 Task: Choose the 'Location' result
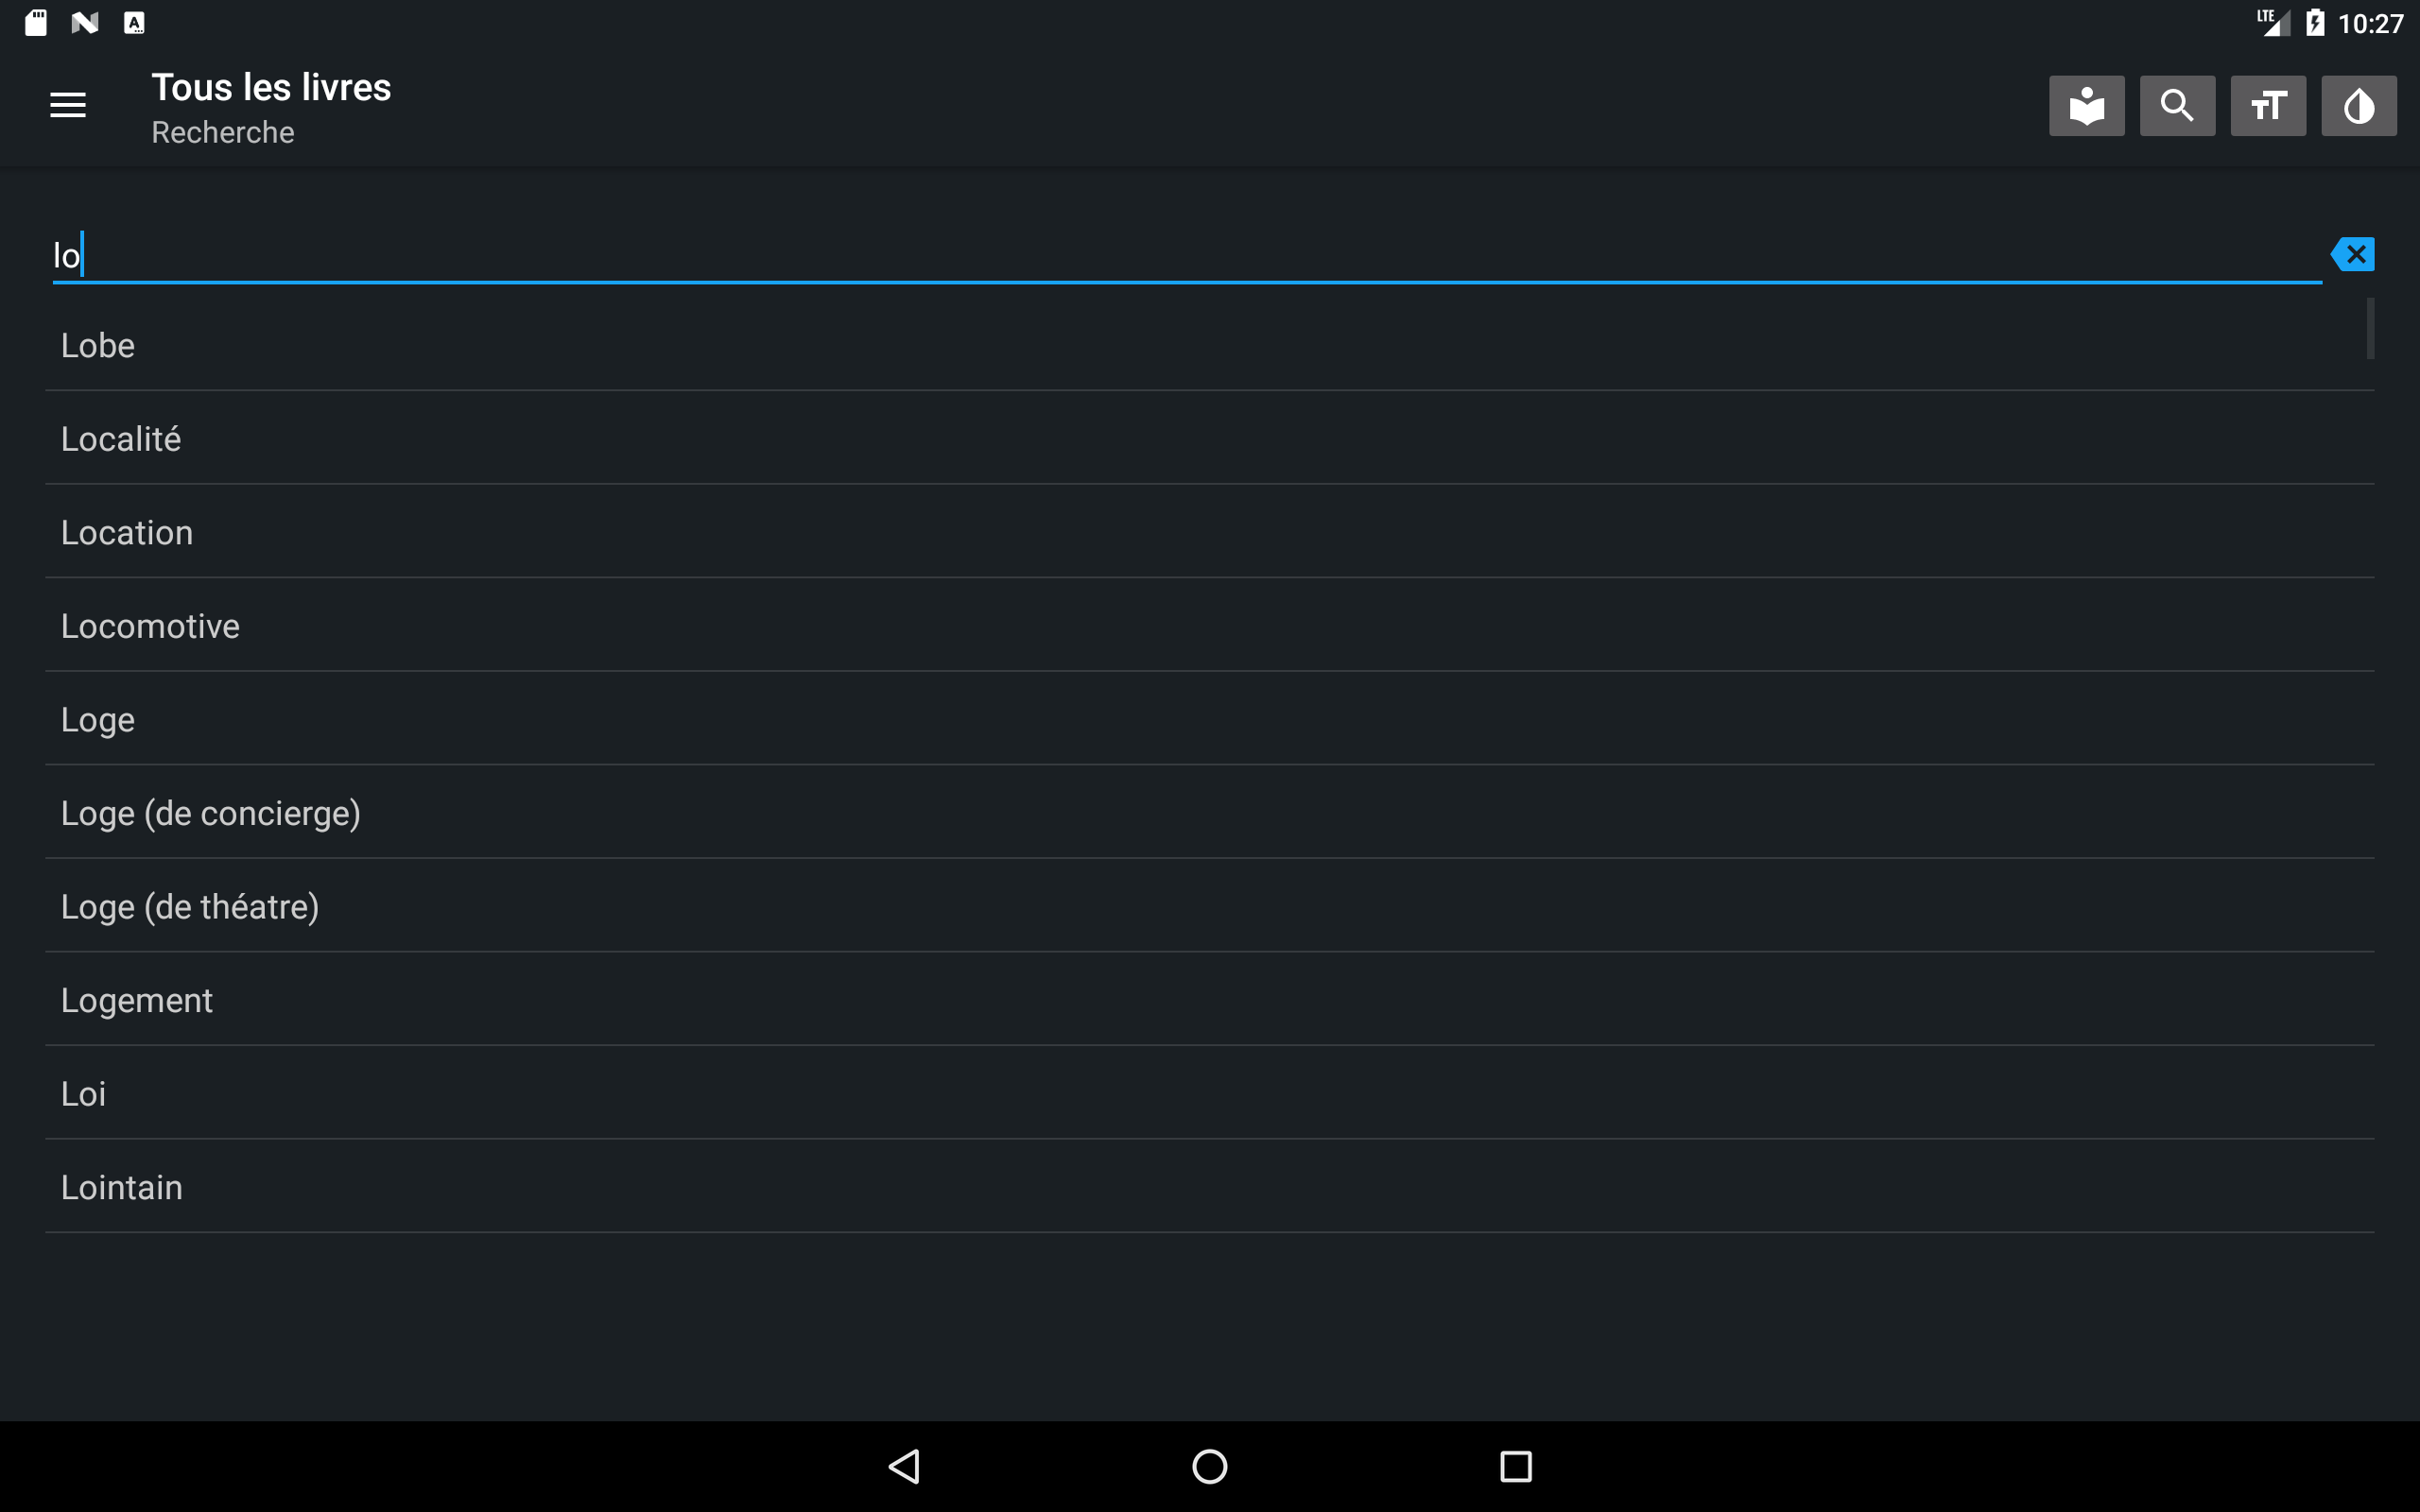coord(1209,532)
